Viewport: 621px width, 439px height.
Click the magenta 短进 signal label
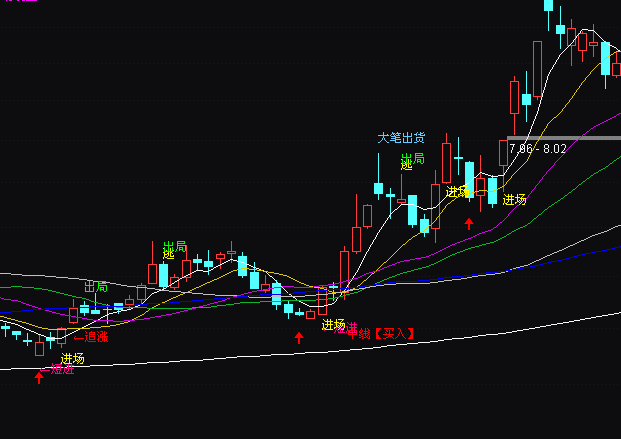pyautogui.click(x=62, y=369)
